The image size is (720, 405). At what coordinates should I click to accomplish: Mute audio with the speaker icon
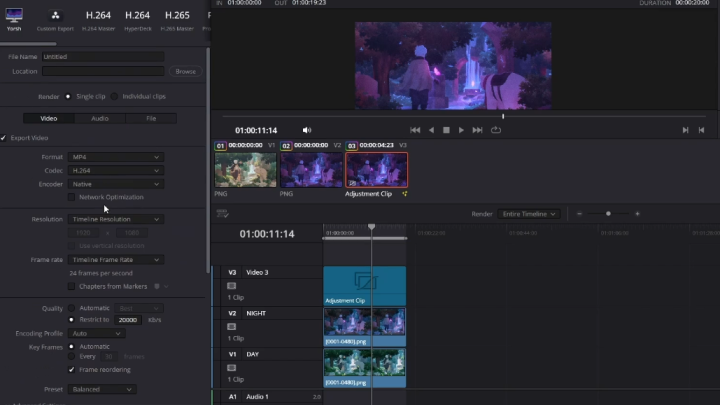coord(307,130)
